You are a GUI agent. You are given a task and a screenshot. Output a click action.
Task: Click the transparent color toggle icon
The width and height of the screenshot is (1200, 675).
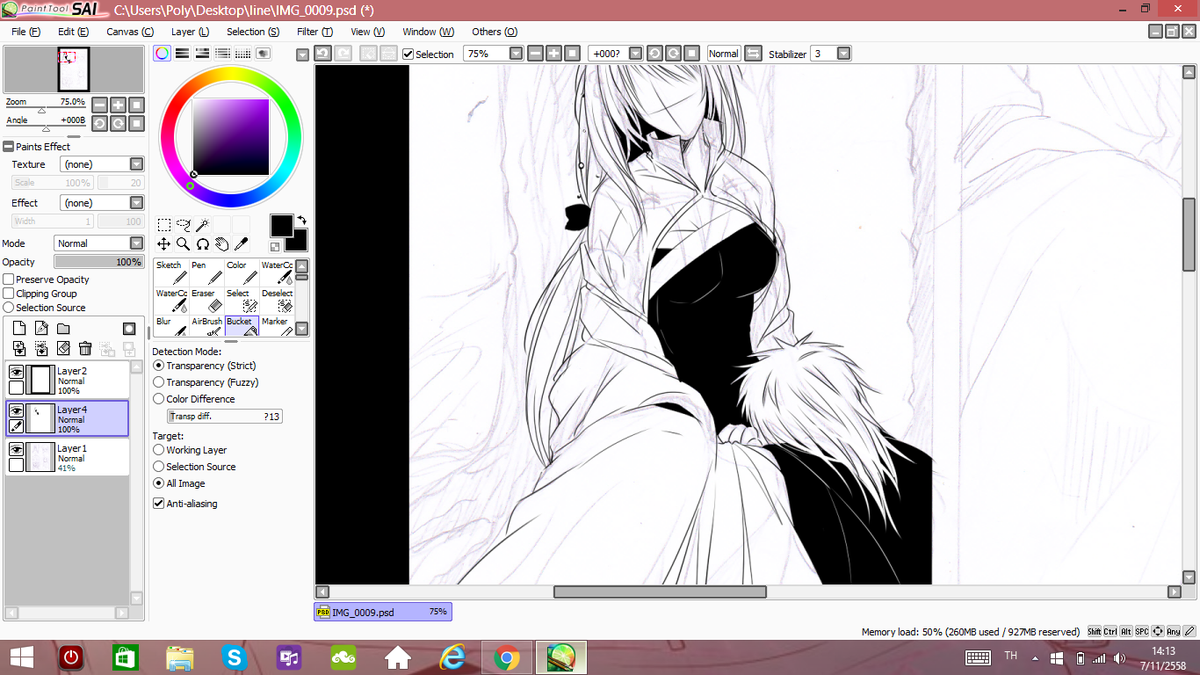tap(274, 246)
